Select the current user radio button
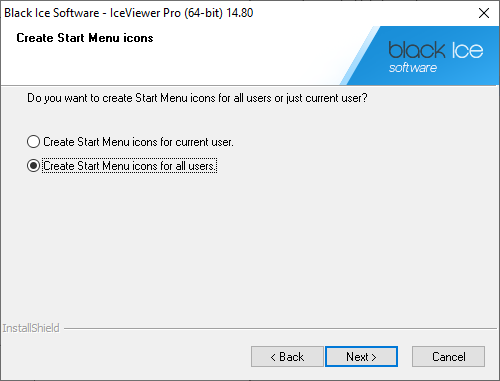The image size is (500, 381). click(x=33, y=142)
